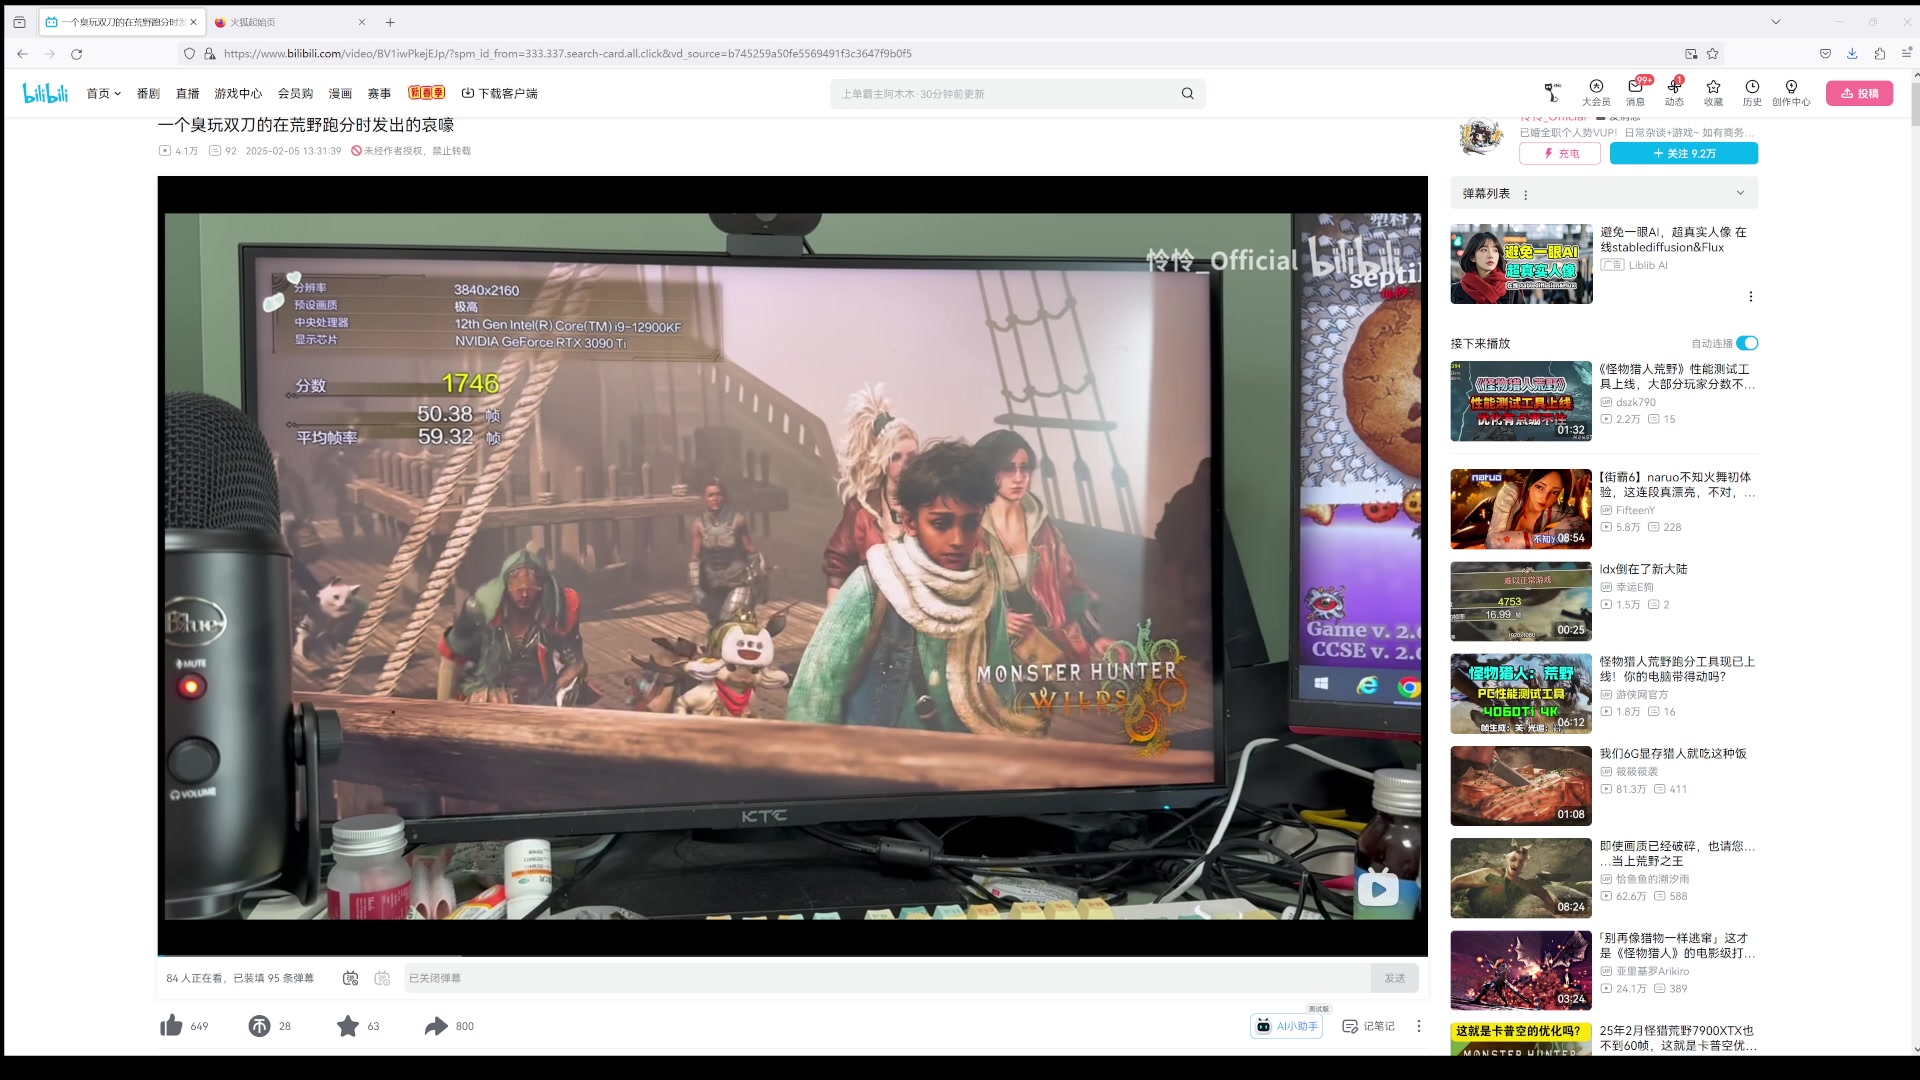Open more options next to 记笔记
Screen dimensions: 1920x1080
click(x=1418, y=1026)
